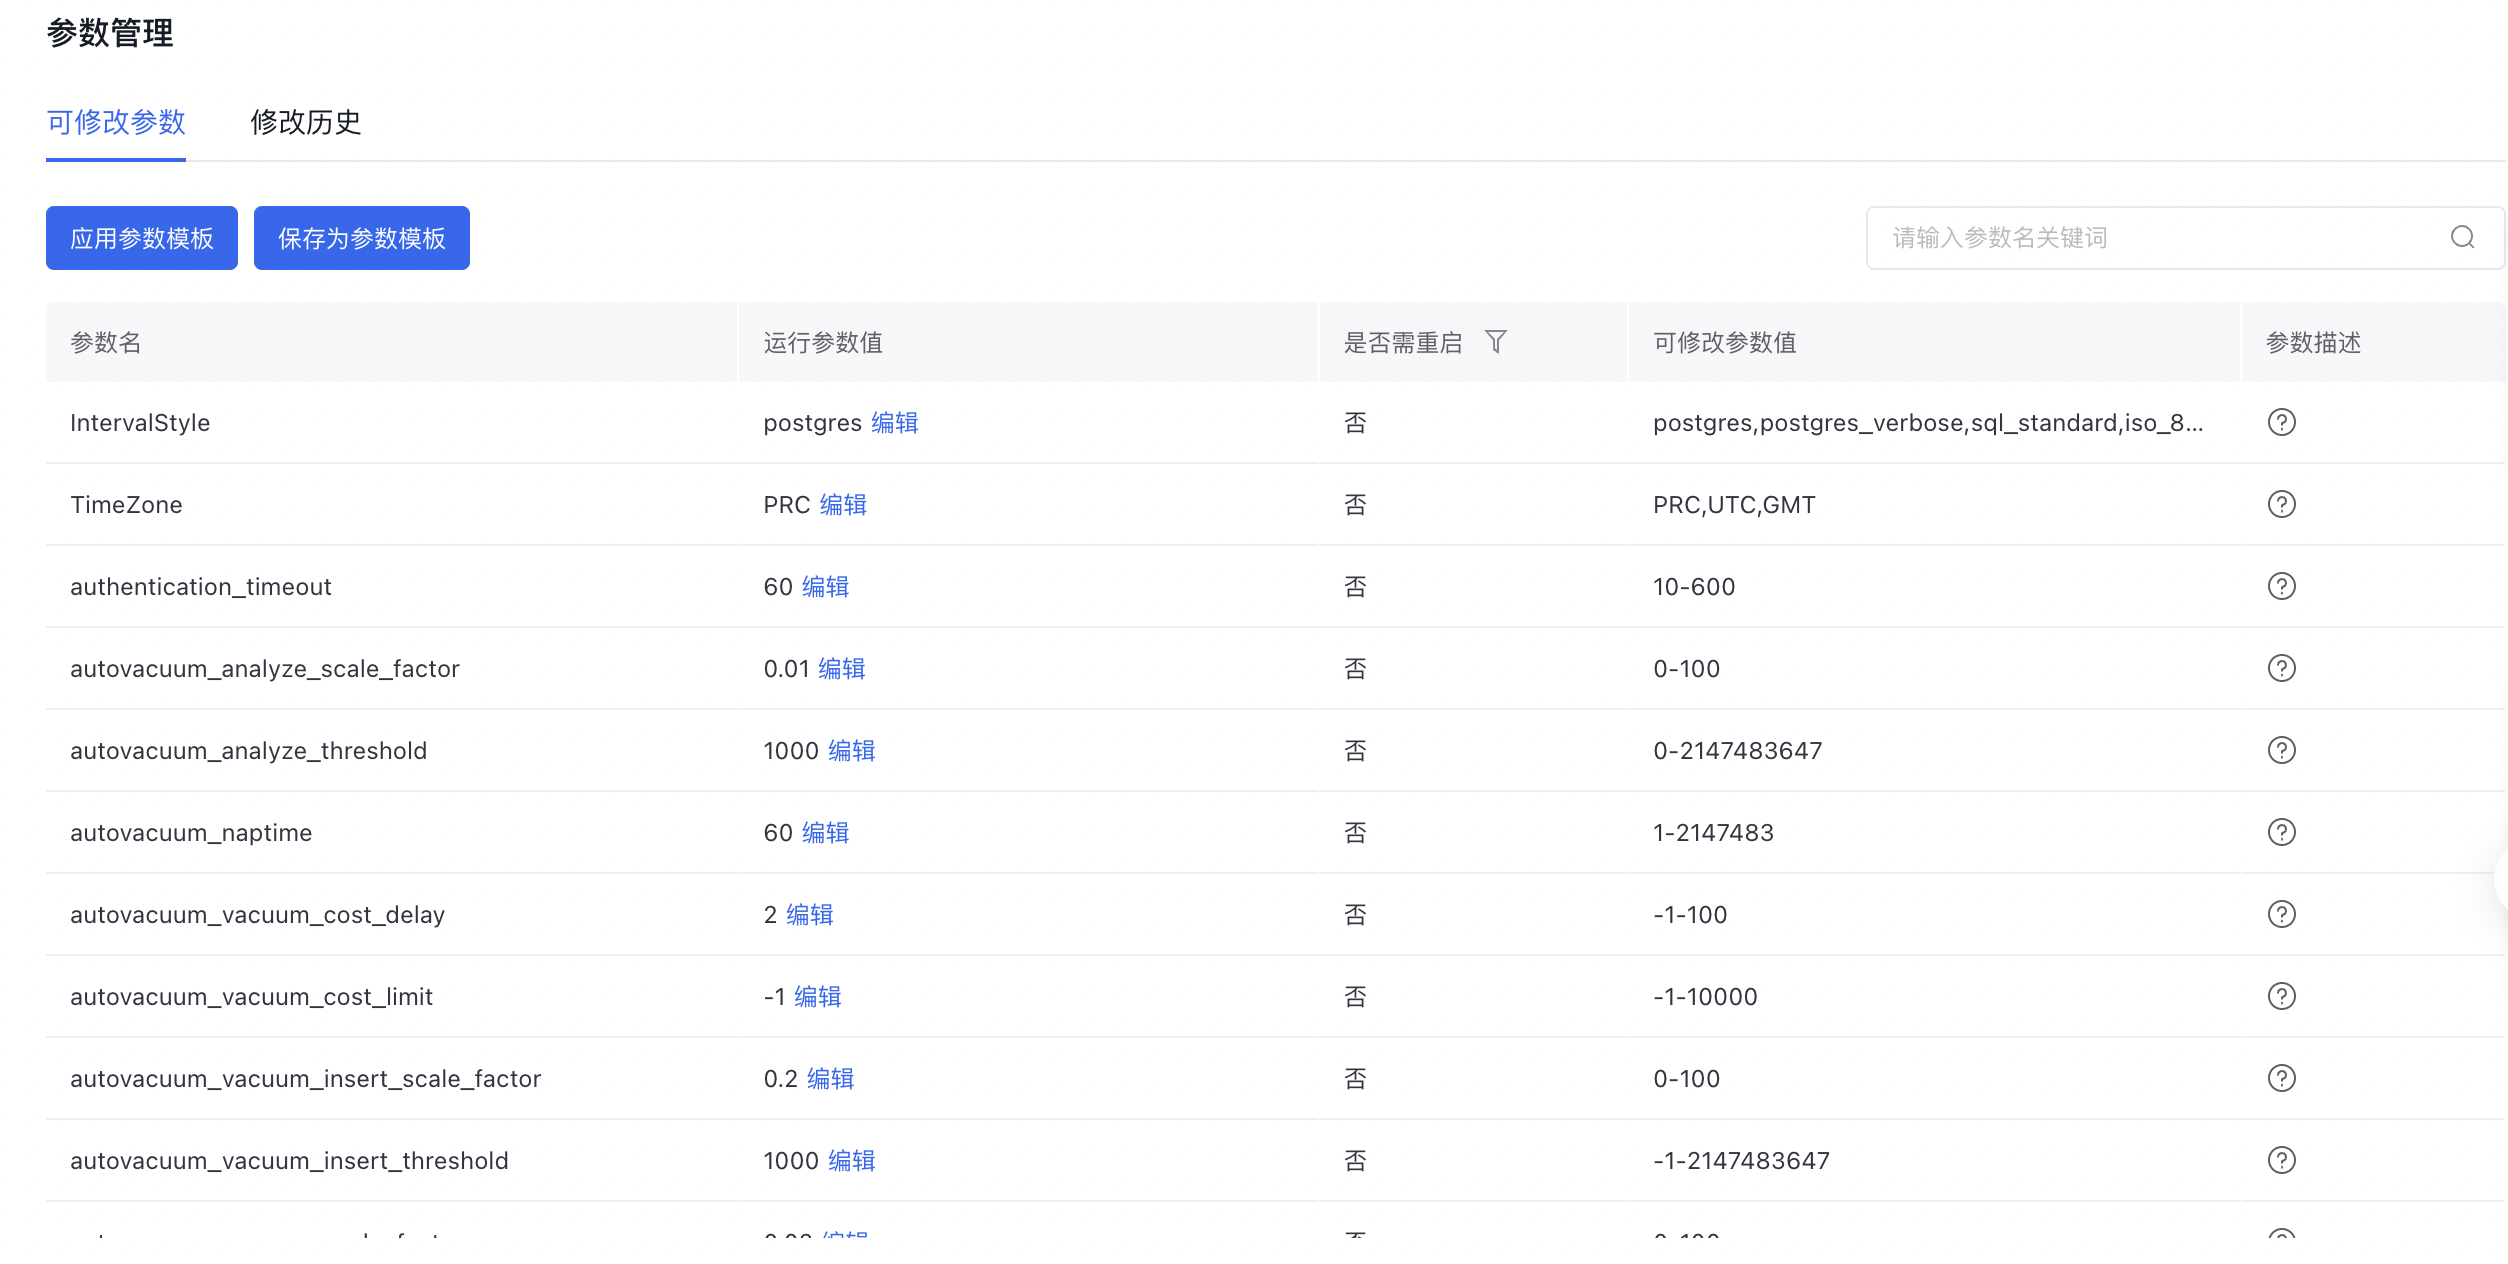Click the 保存为参数模板 button
This screenshot has width=2508, height=1264.
[x=362, y=238]
